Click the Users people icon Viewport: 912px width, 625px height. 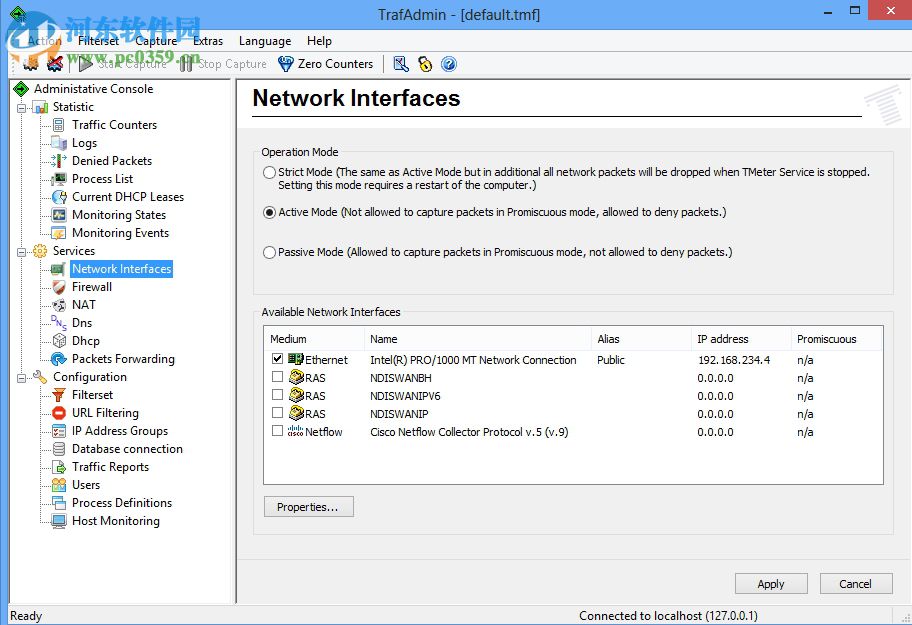click(x=59, y=485)
